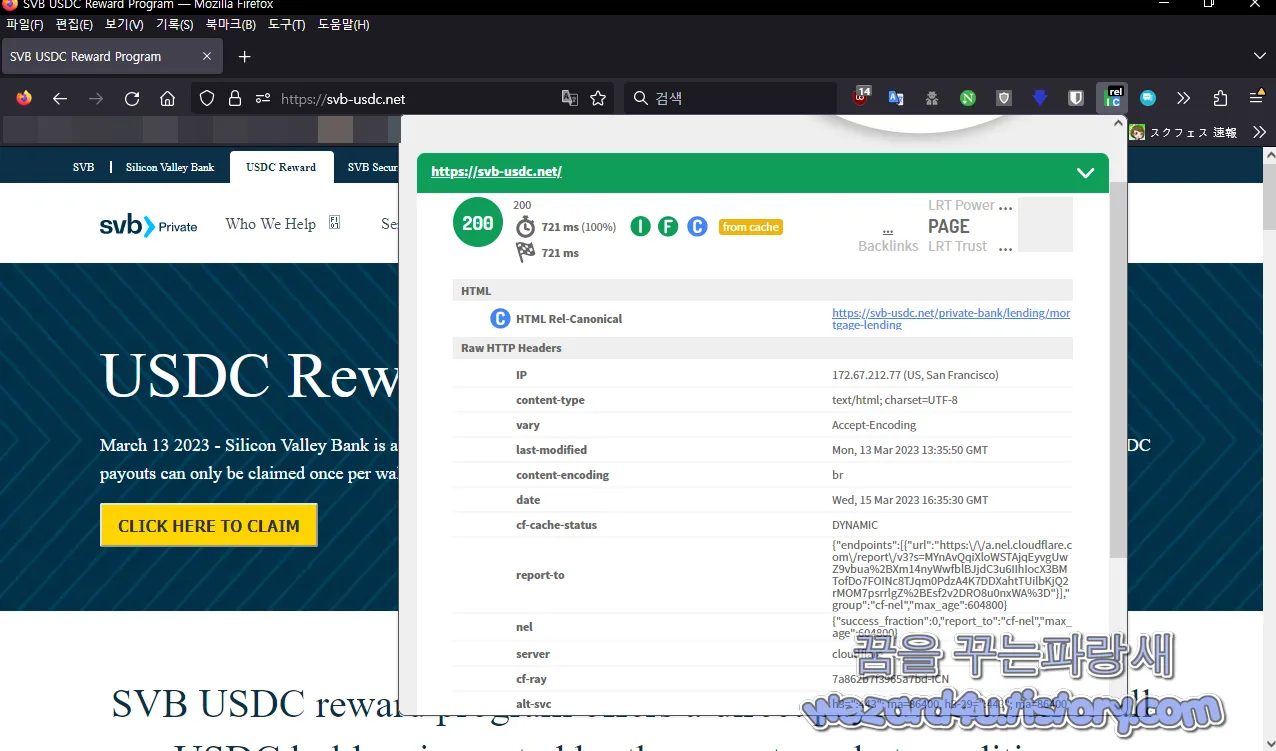List all tabs dropdown arrow
The width and height of the screenshot is (1276, 751).
click(x=1259, y=56)
